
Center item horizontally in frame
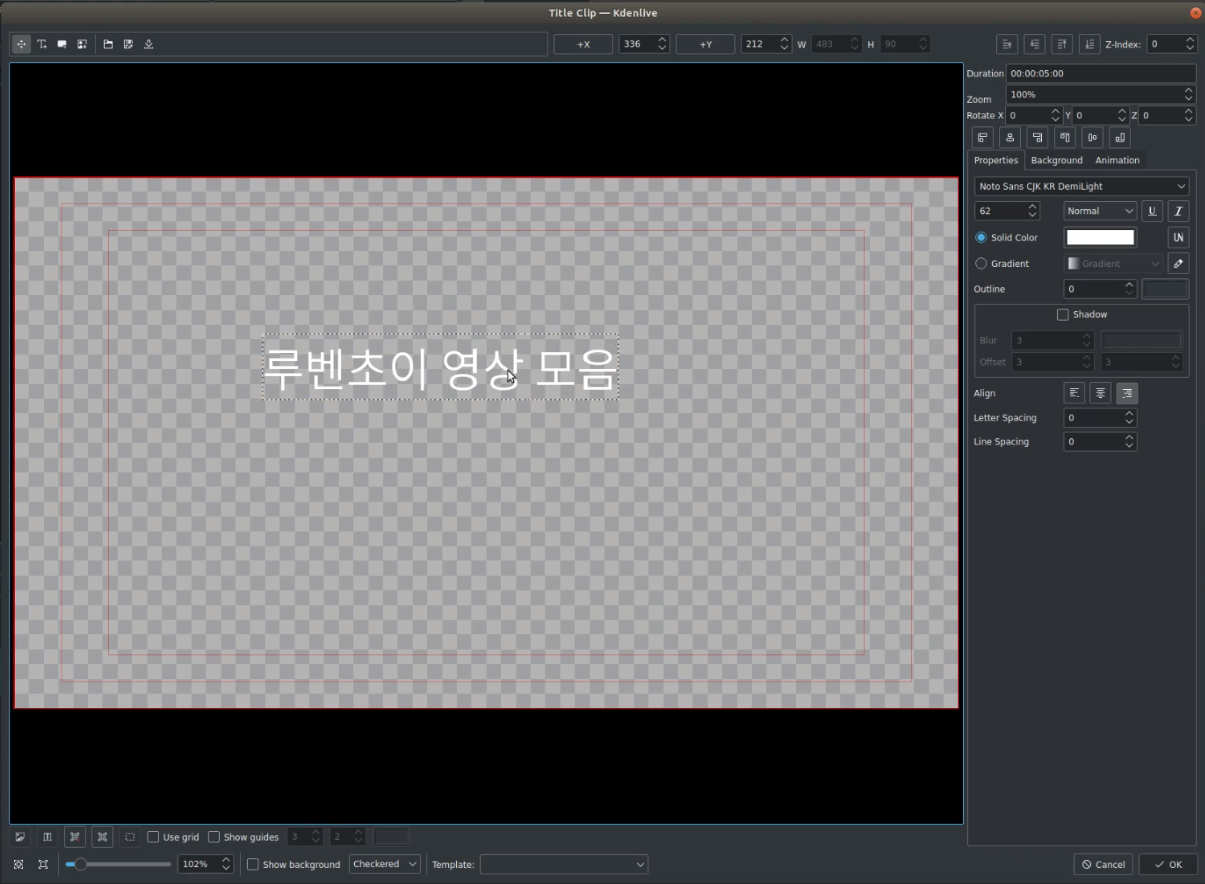(1010, 137)
